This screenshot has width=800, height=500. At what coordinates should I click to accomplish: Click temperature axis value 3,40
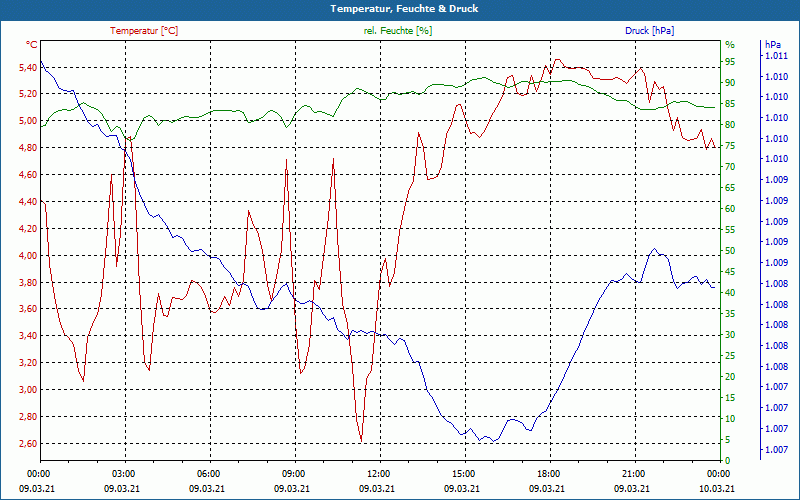point(28,336)
